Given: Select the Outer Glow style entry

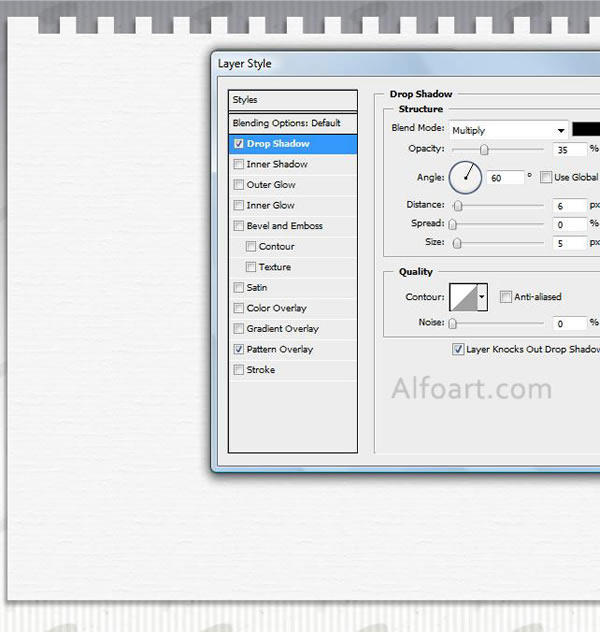Looking at the screenshot, I should [x=293, y=185].
